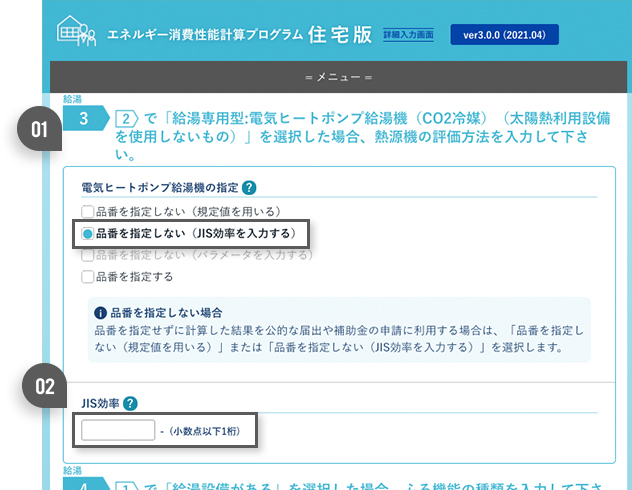Select 品番を指定しない（JIS効率を入力する） option
Viewport: 632px width, 490px height.
(x=88, y=233)
